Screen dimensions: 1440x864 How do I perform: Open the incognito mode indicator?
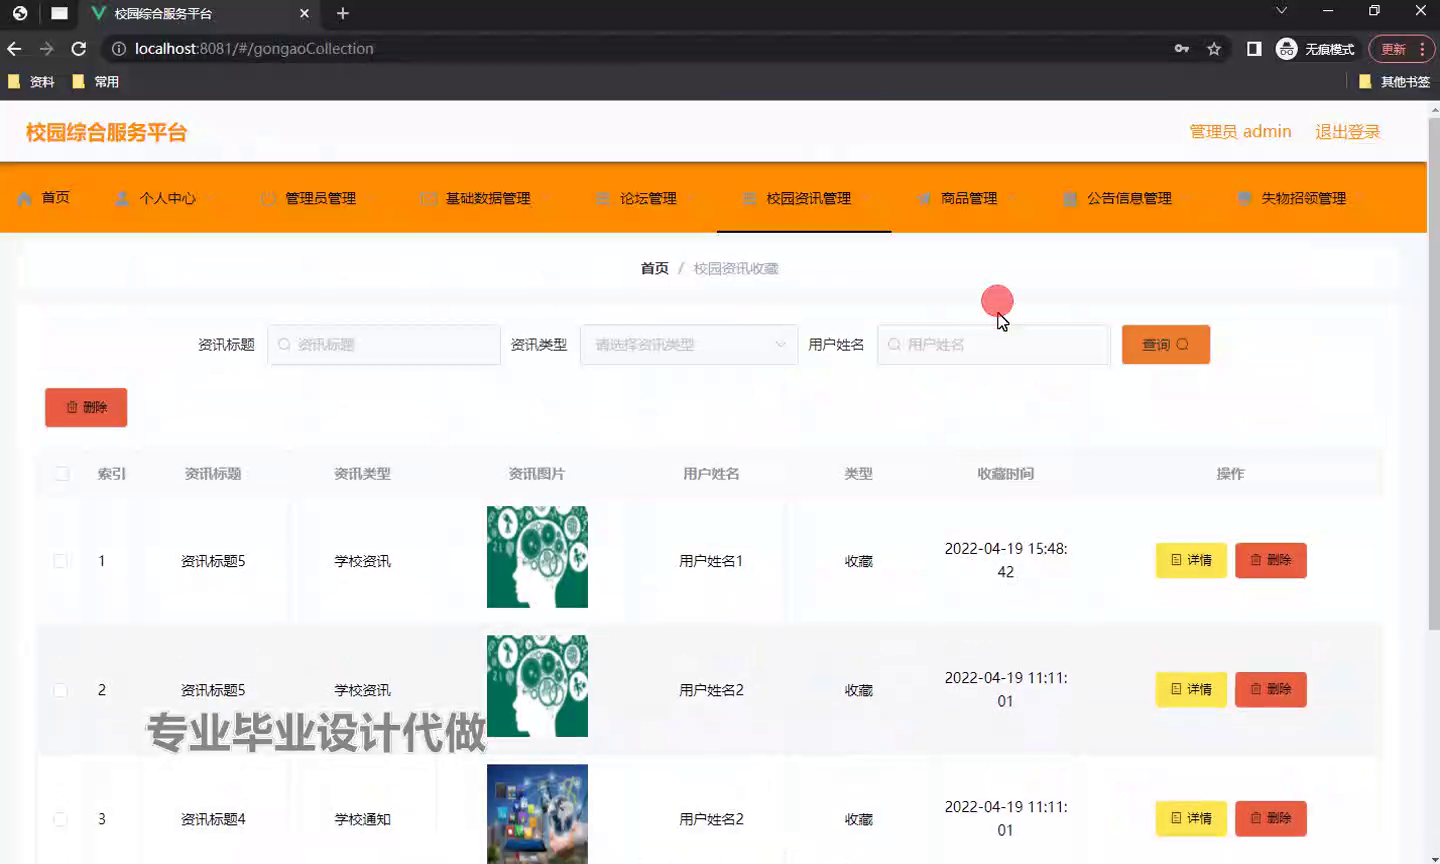coord(1315,49)
